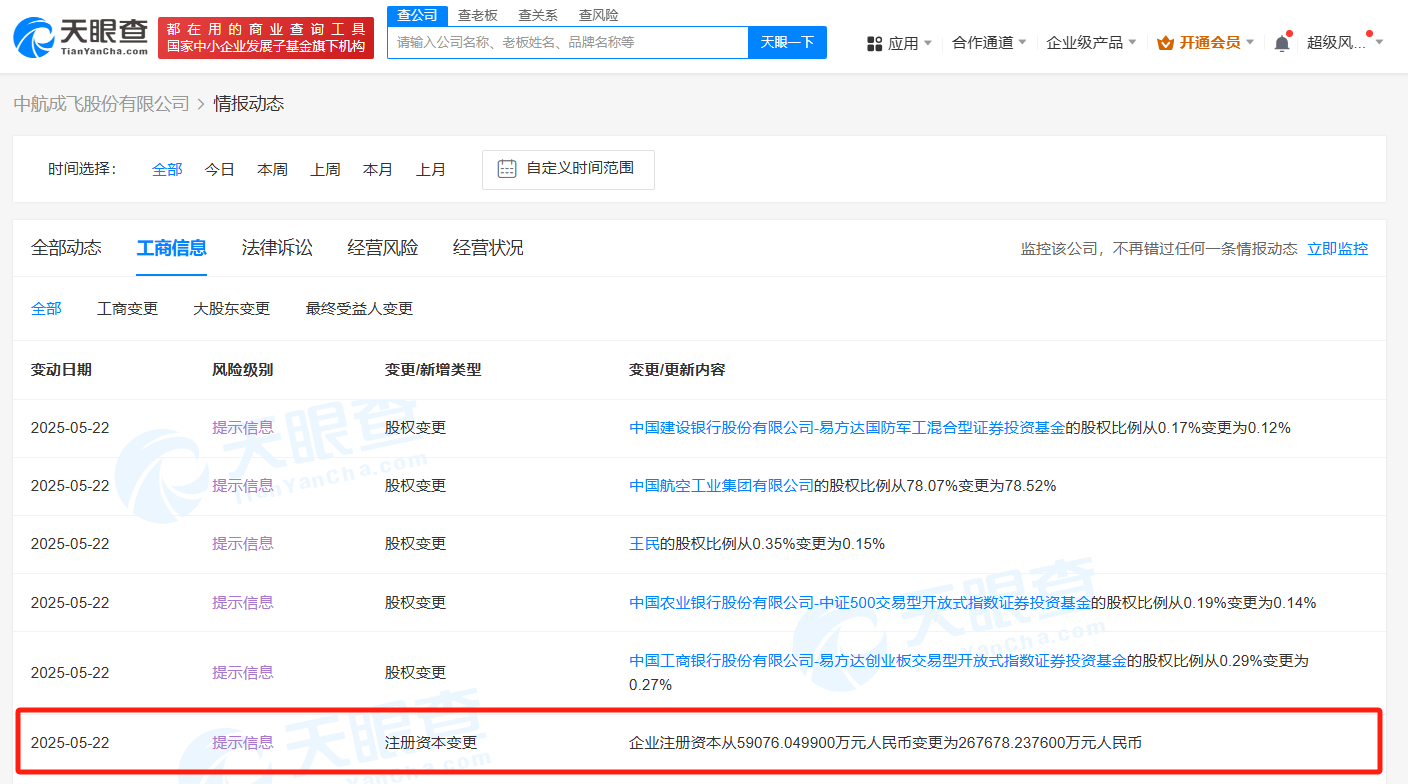Image resolution: width=1408 pixels, height=784 pixels.
Task: Click the 立即监控 link
Action: (x=1337, y=249)
